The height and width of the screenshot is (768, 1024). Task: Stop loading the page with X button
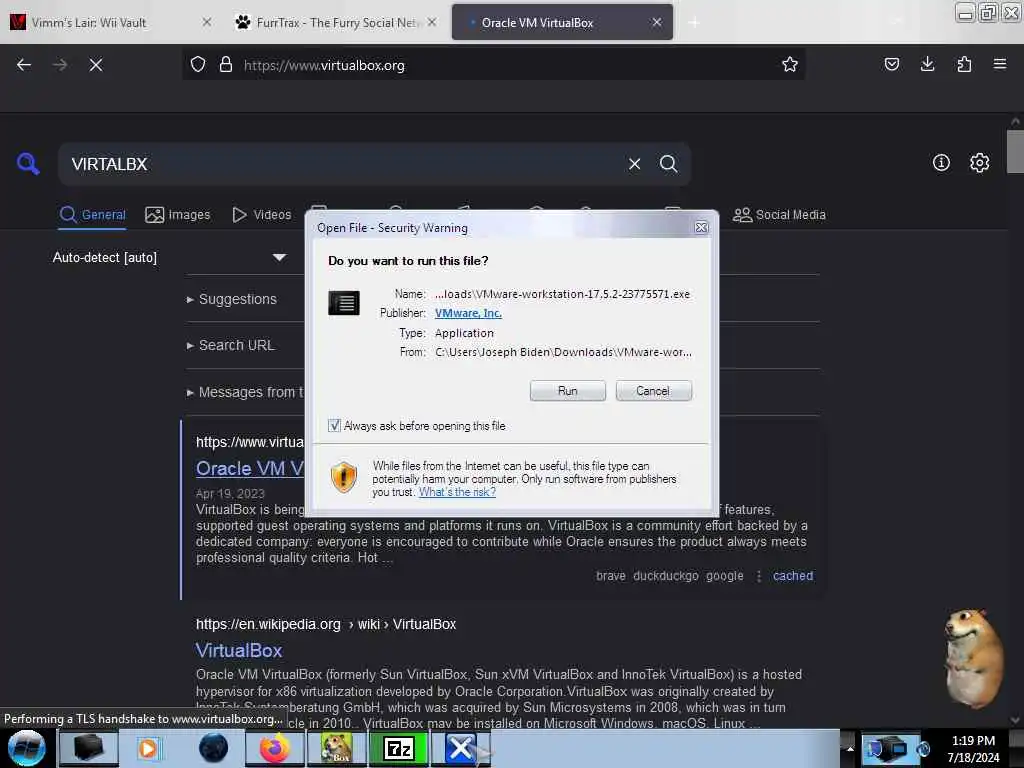pyautogui.click(x=96, y=65)
